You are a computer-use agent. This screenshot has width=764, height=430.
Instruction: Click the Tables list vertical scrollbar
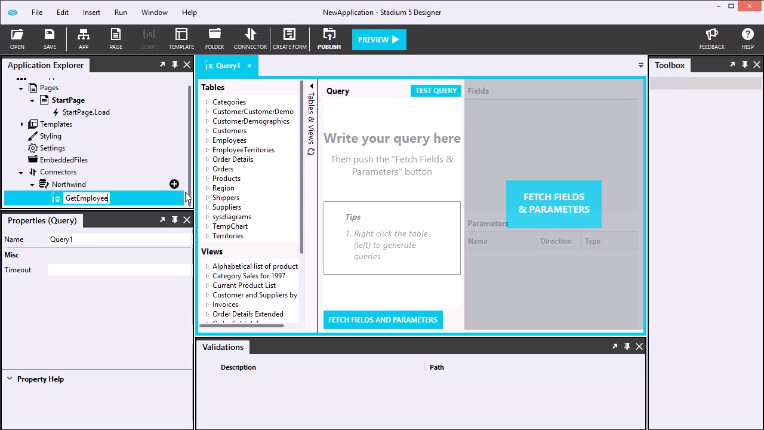point(301,166)
